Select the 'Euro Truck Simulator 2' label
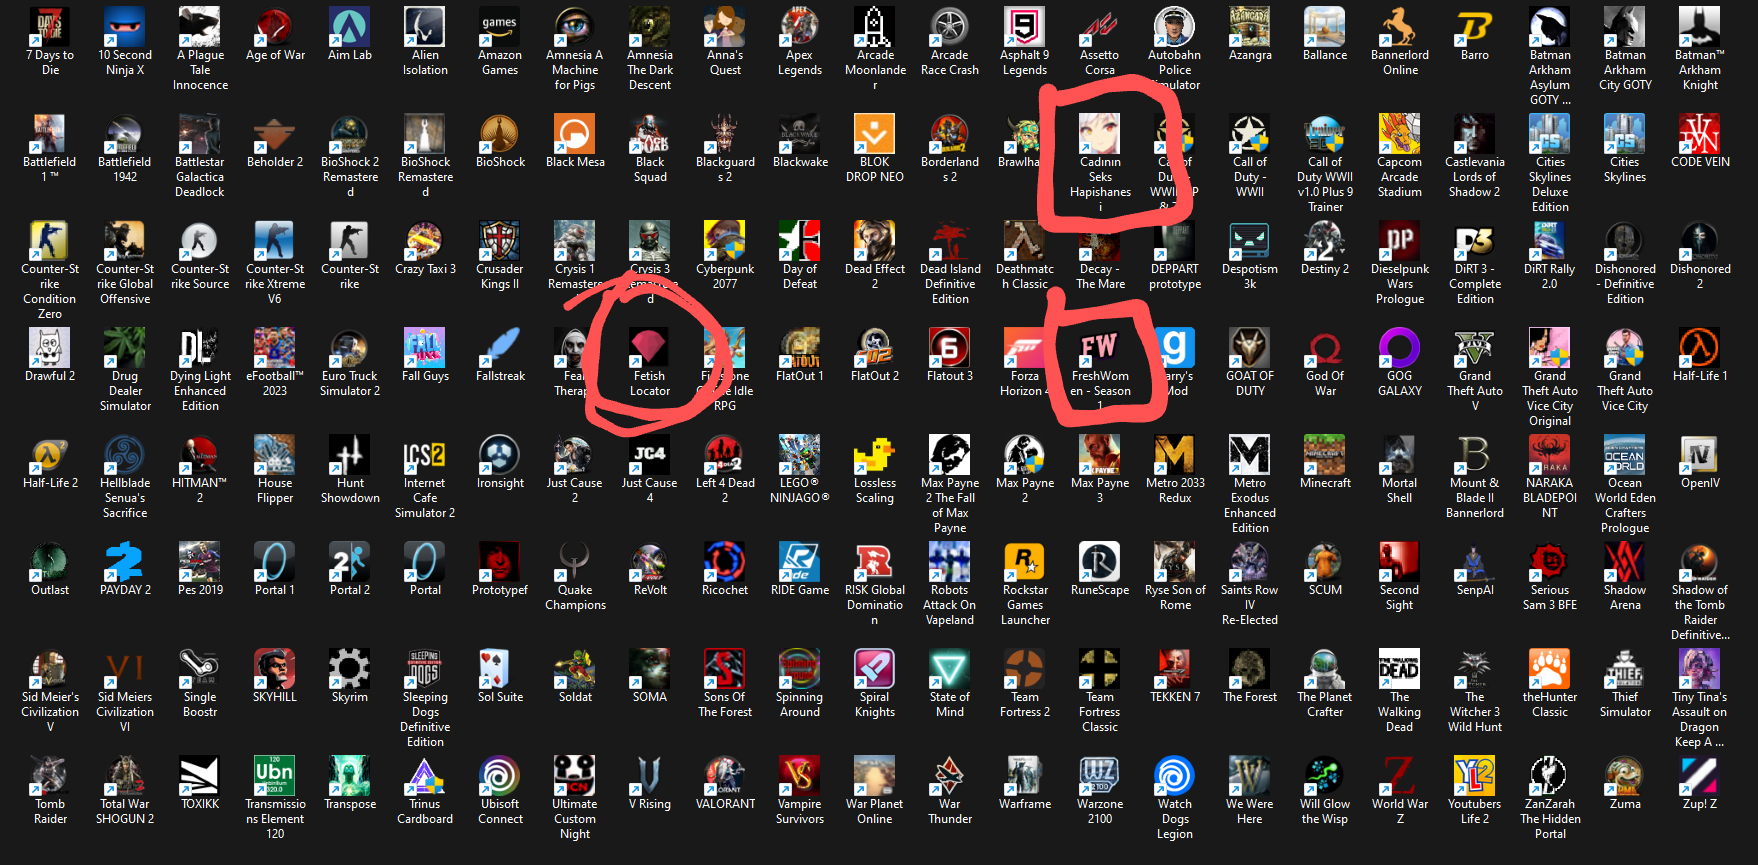This screenshot has height=865, width=1758. (350, 384)
